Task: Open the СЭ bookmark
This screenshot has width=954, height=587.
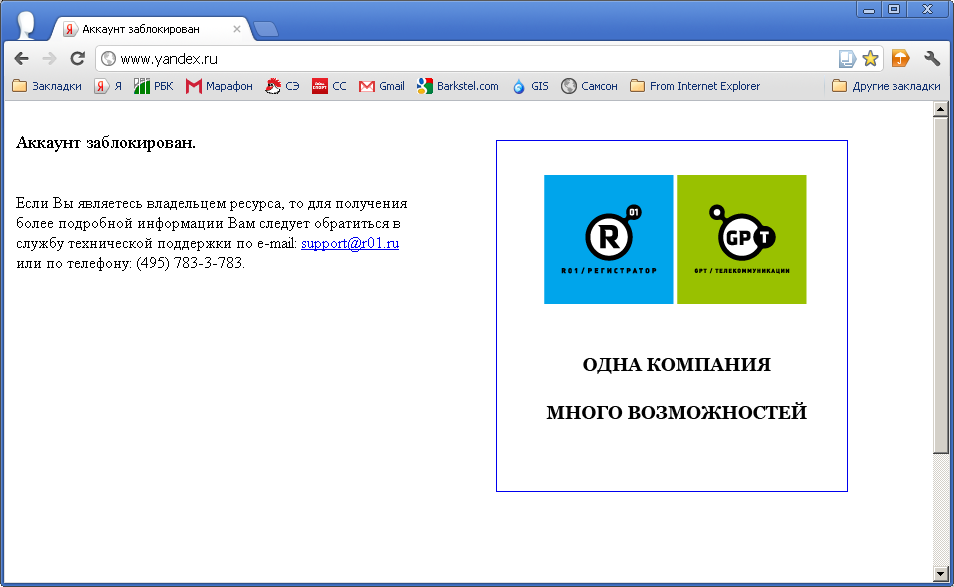Action: point(282,86)
